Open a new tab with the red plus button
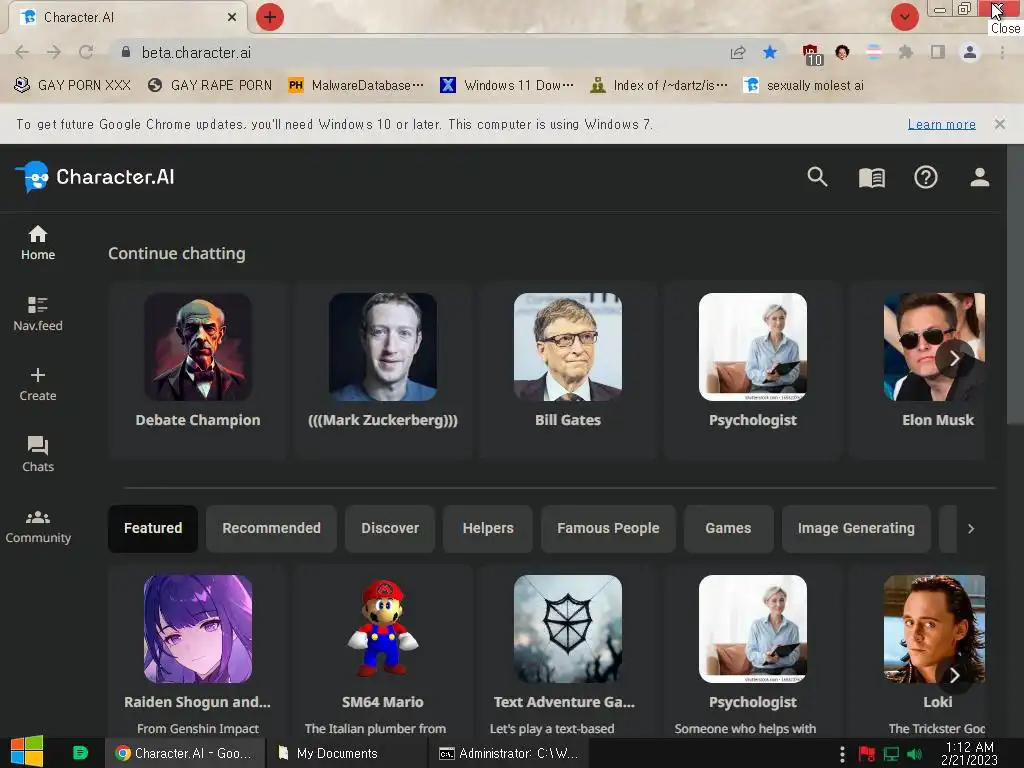Image resolution: width=1024 pixels, height=768 pixels. pos(270,17)
